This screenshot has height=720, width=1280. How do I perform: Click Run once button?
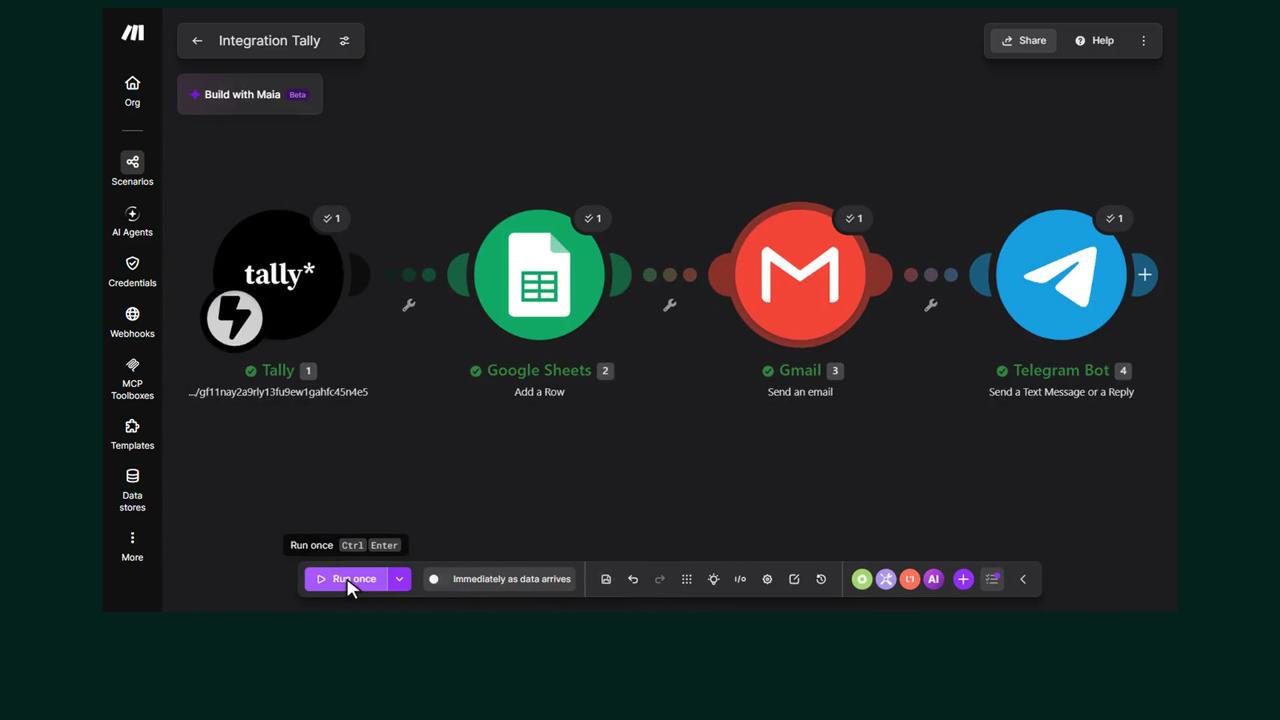click(x=346, y=579)
